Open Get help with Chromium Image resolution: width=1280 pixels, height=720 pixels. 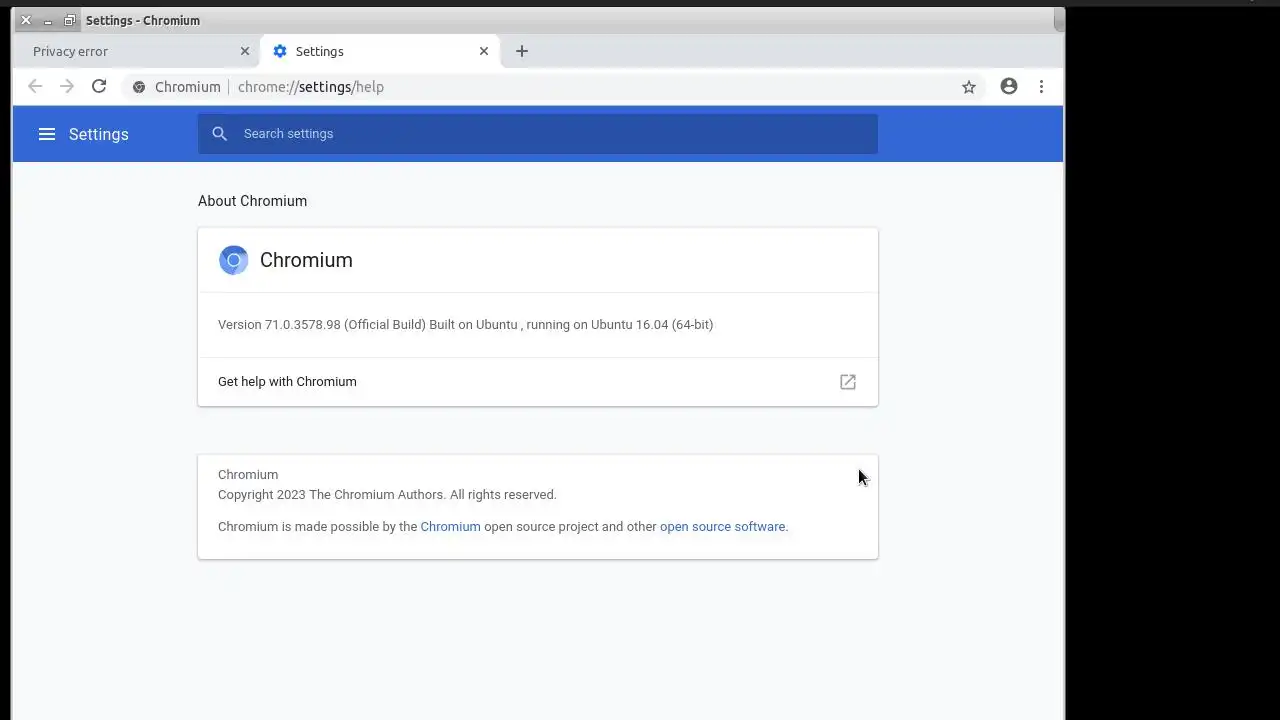coord(538,382)
